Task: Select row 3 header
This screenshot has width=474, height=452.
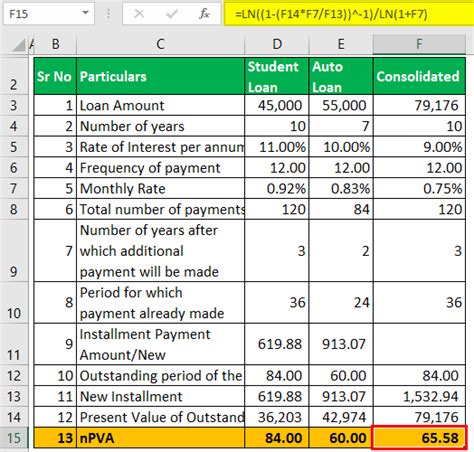Action: [x=14, y=105]
